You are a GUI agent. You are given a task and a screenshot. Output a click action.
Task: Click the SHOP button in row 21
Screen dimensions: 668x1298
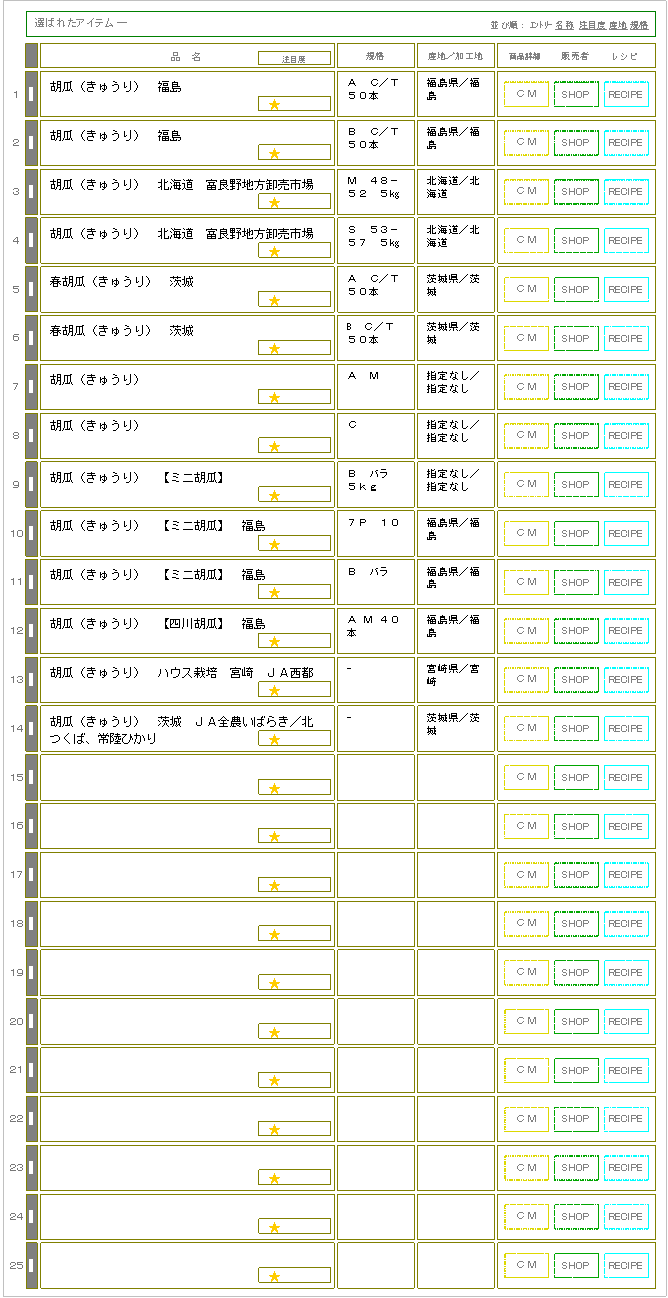pyautogui.click(x=576, y=1070)
